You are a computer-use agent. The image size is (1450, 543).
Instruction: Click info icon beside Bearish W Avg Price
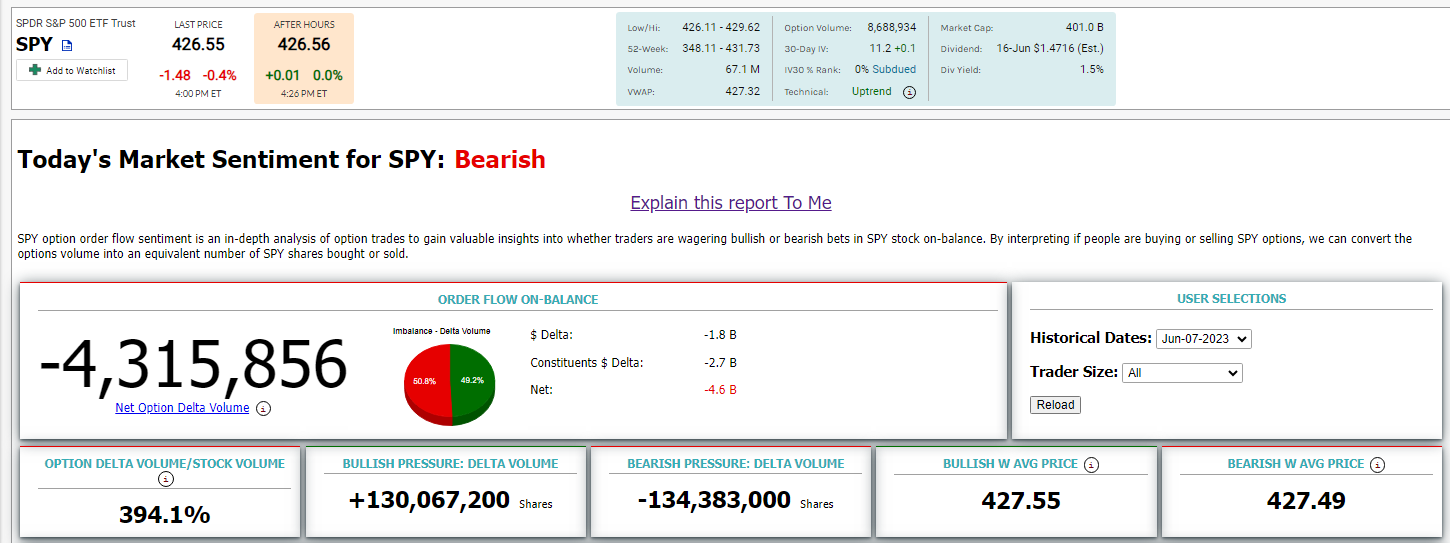[x=1378, y=464]
